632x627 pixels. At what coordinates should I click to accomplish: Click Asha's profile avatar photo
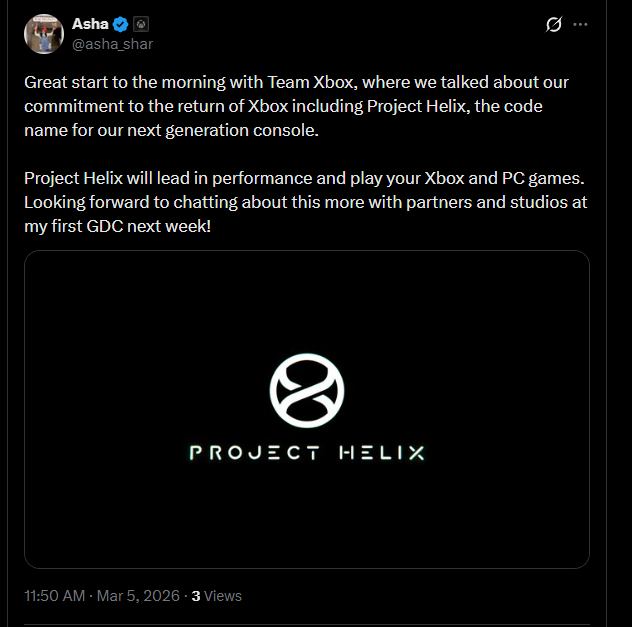coord(44,33)
